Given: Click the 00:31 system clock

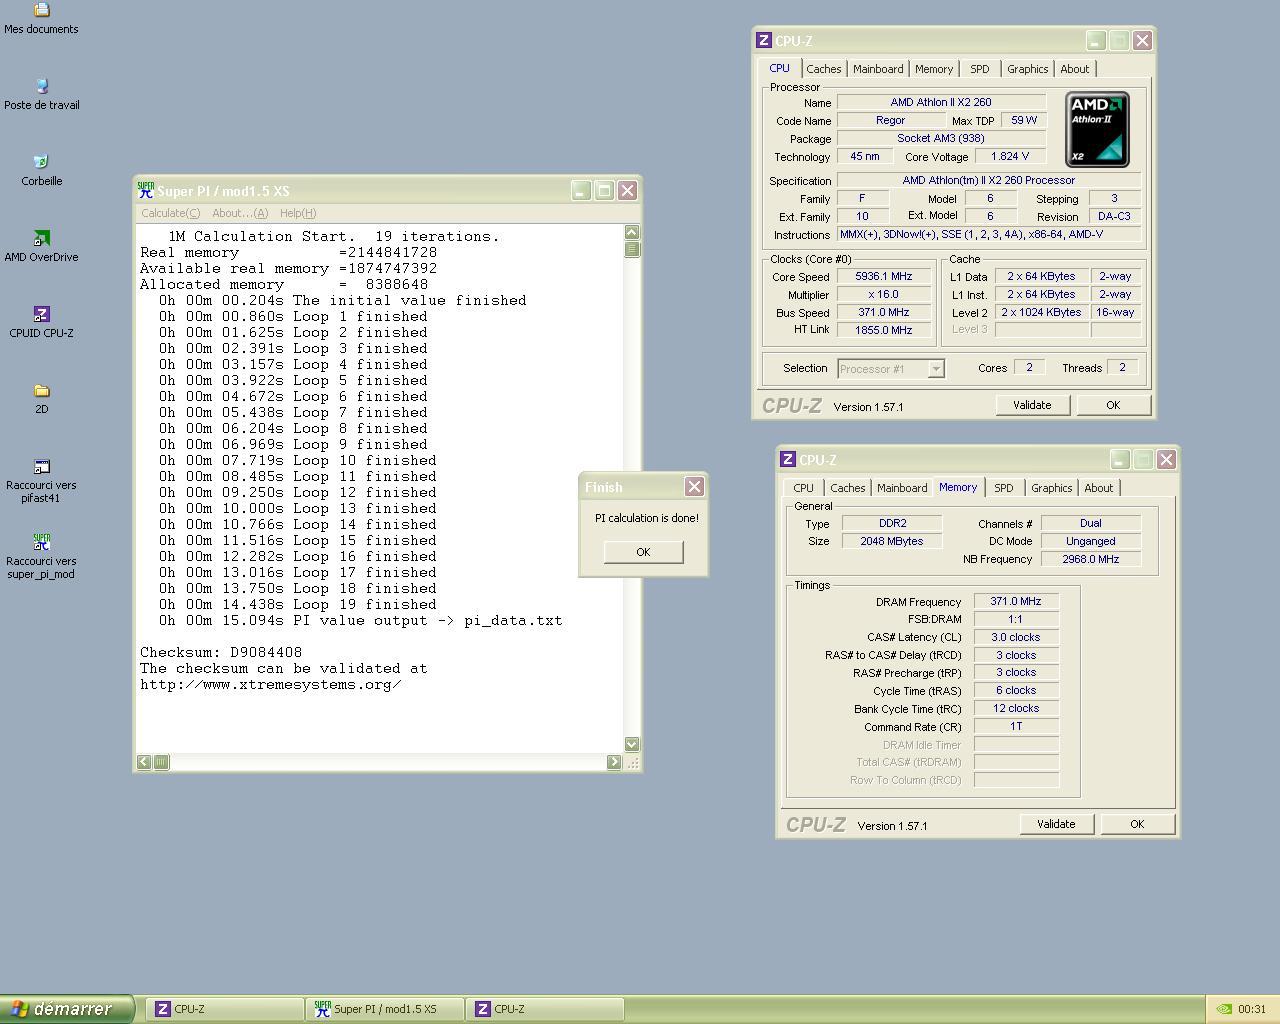Looking at the screenshot, I should click(1251, 1009).
